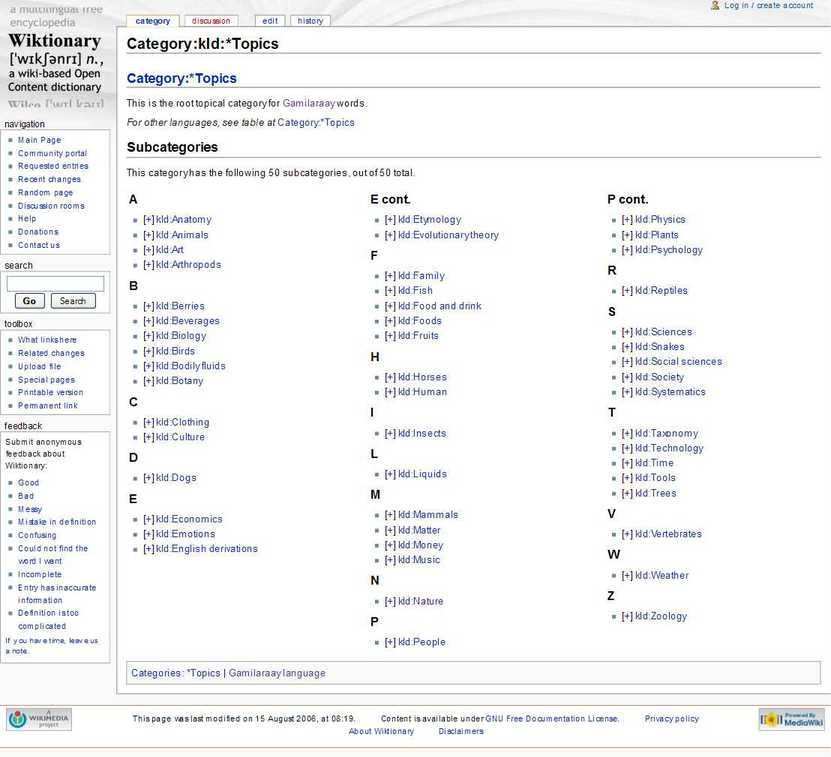The width and height of the screenshot is (831, 757).
Task: Click the Powered by MediaWiki badge
Action: tap(792, 719)
